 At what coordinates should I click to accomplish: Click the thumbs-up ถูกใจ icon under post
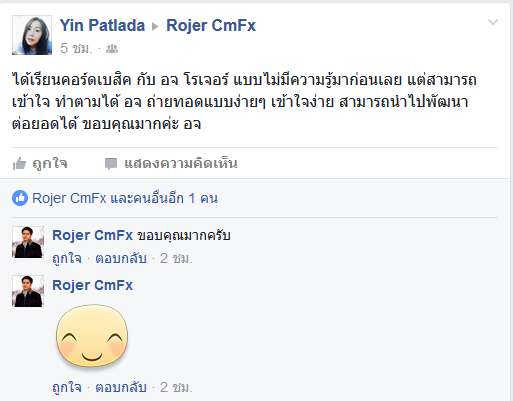[x=19, y=164]
